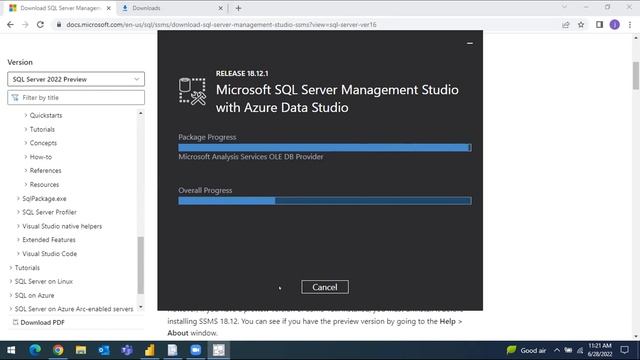Screen dimensions: 640x360
Task: Open SQL Server on Azure Arc-enabled servers
Action: [74, 309]
